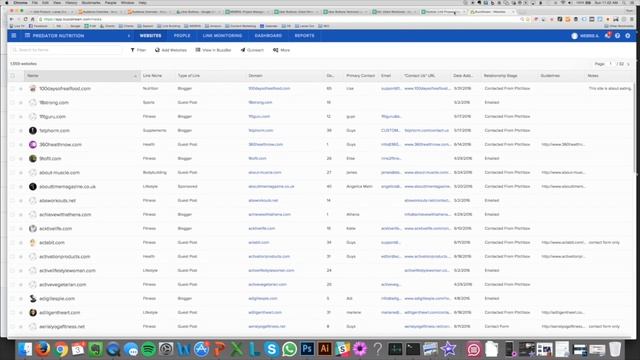Viewport: 640px width, 360px height.
Task: Sort by the Link Niche column header
Action: 152,76
